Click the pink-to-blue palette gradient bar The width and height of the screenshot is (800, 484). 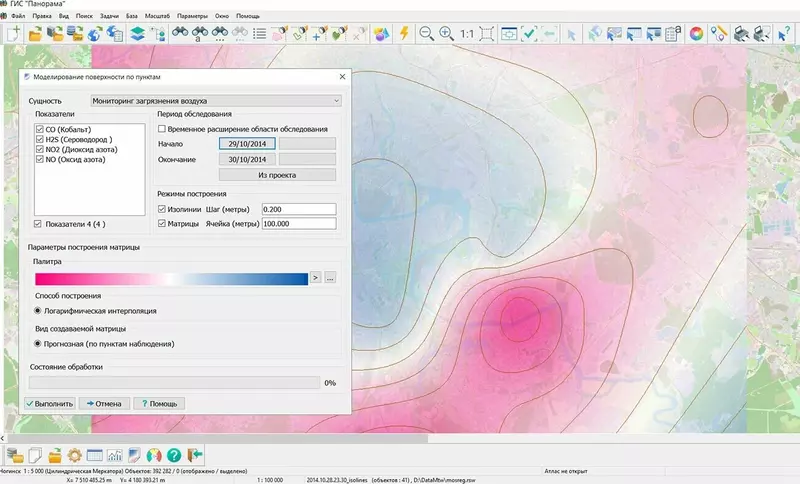(170, 277)
